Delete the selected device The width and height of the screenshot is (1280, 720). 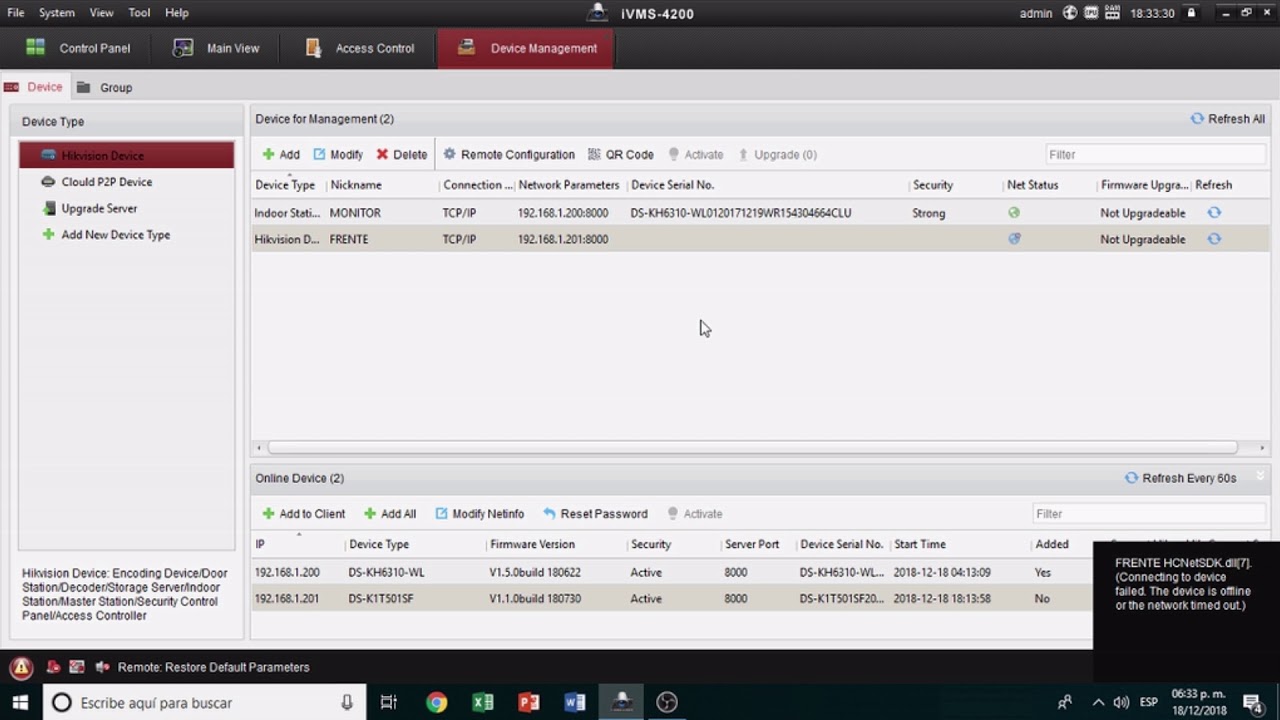click(x=401, y=155)
